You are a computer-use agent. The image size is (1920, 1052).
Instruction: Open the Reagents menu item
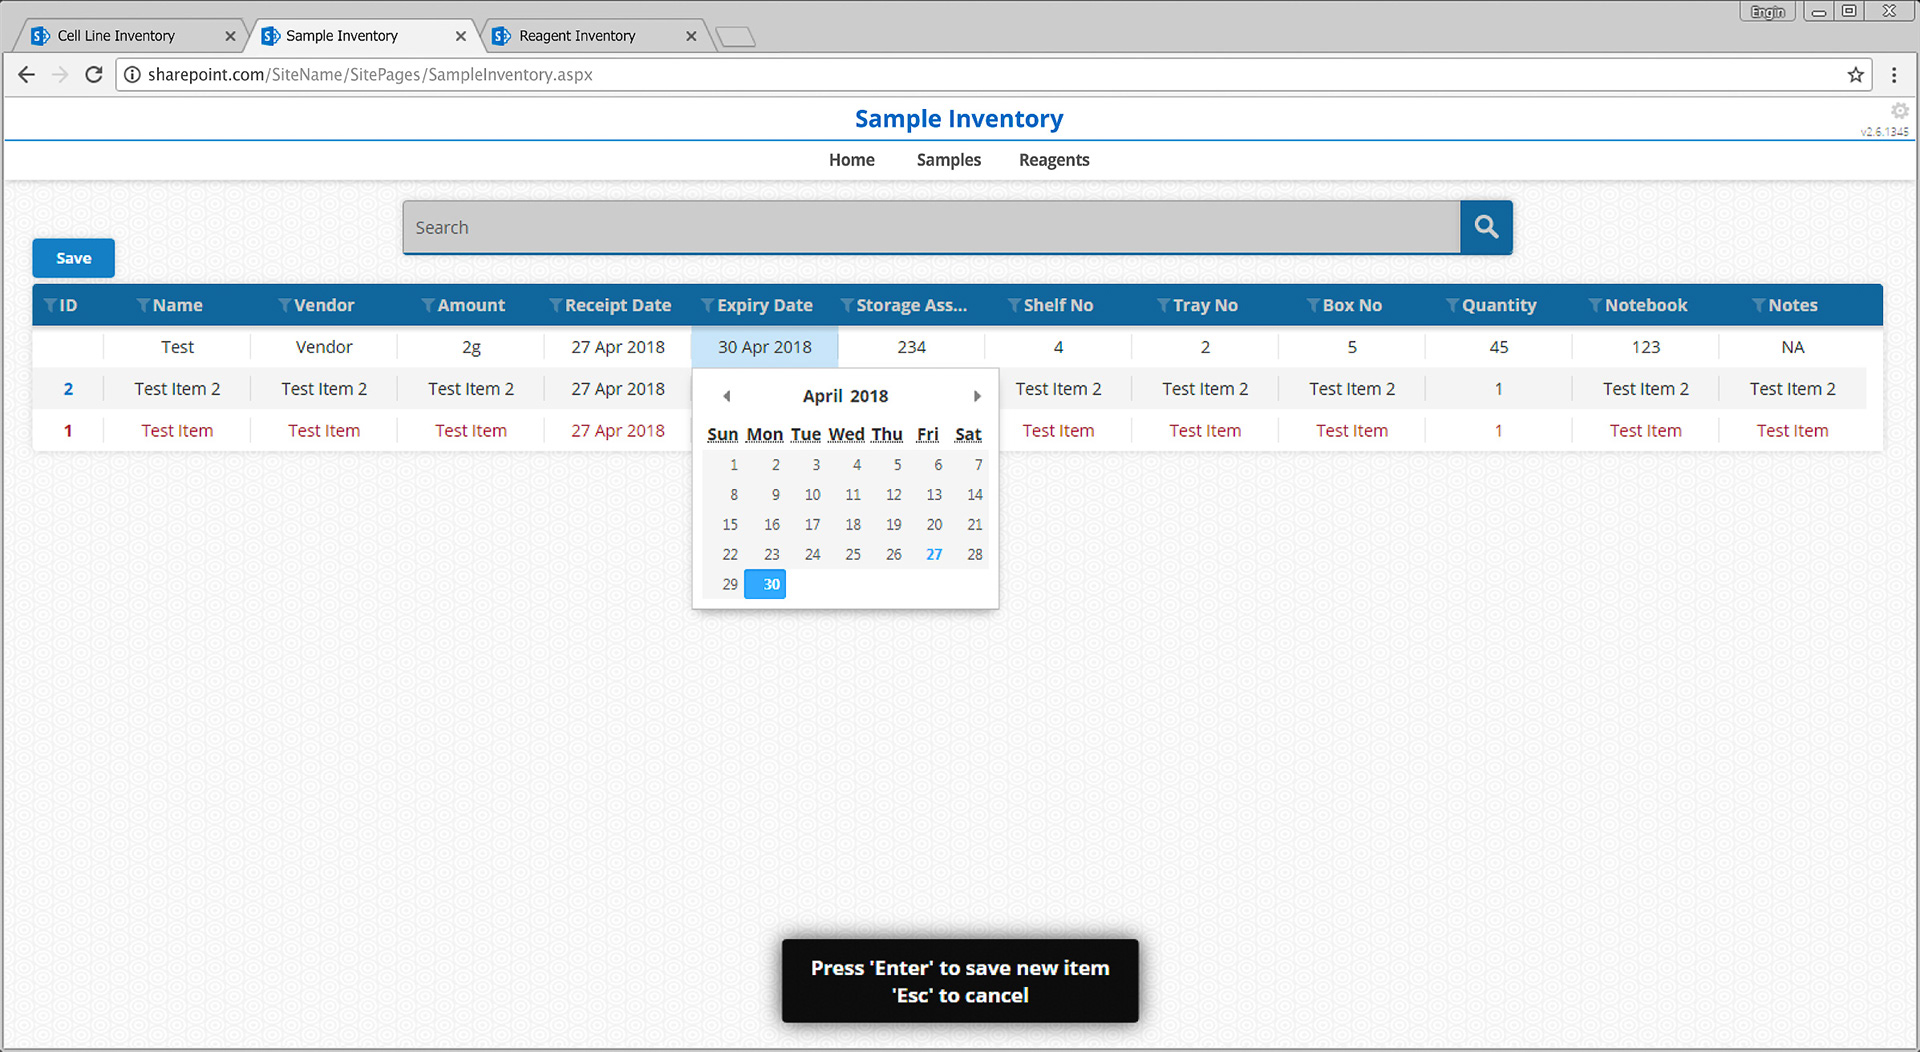pyautogui.click(x=1054, y=160)
